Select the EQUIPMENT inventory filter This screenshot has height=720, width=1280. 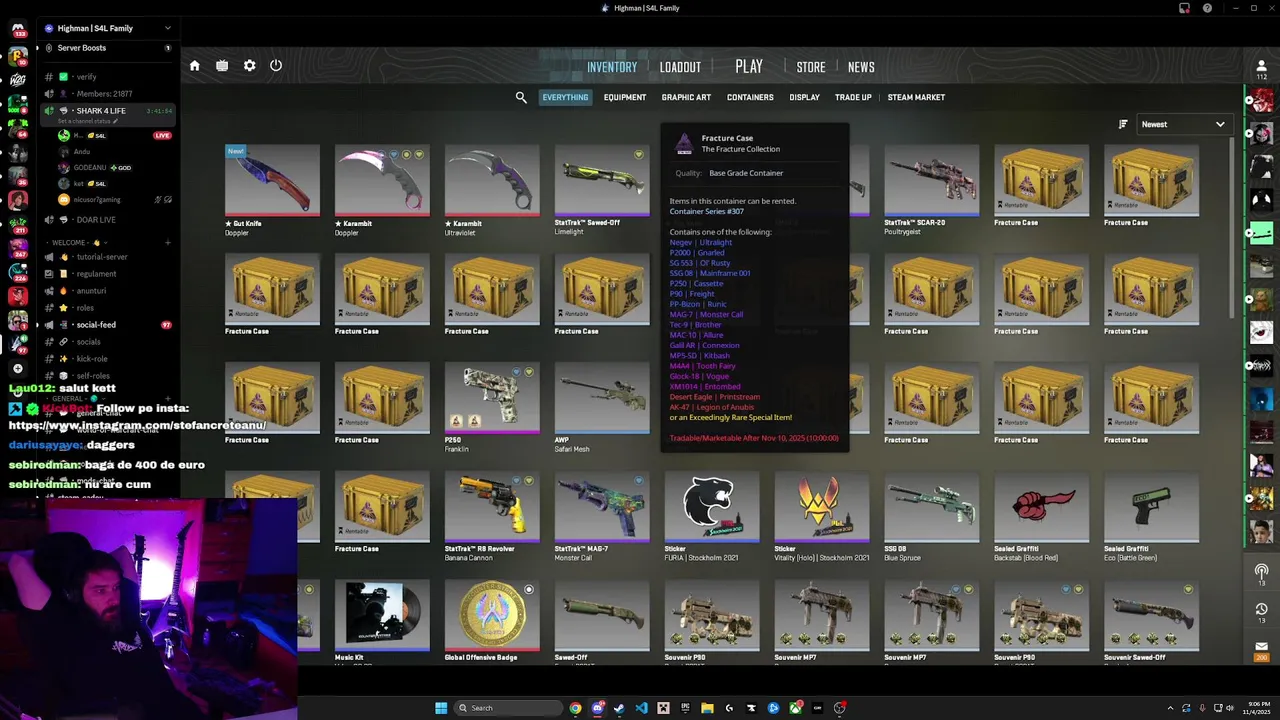click(625, 97)
